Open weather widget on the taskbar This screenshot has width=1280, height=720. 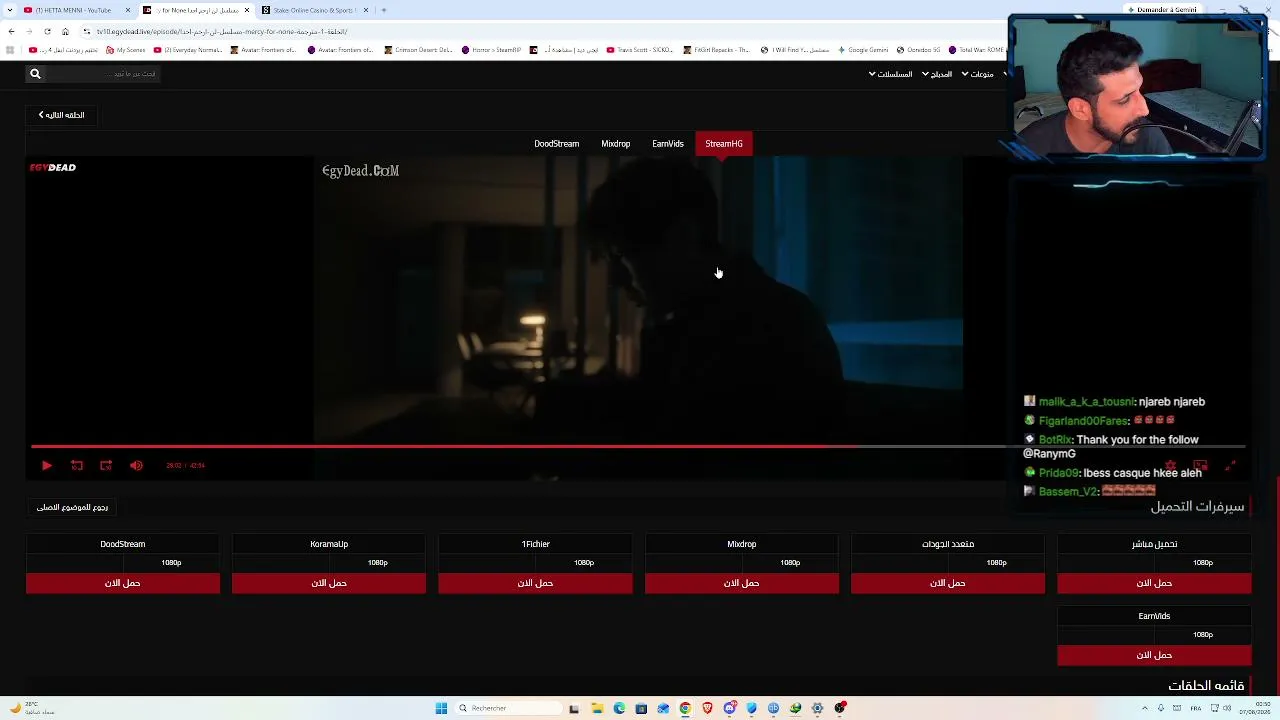tap(30, 708)
